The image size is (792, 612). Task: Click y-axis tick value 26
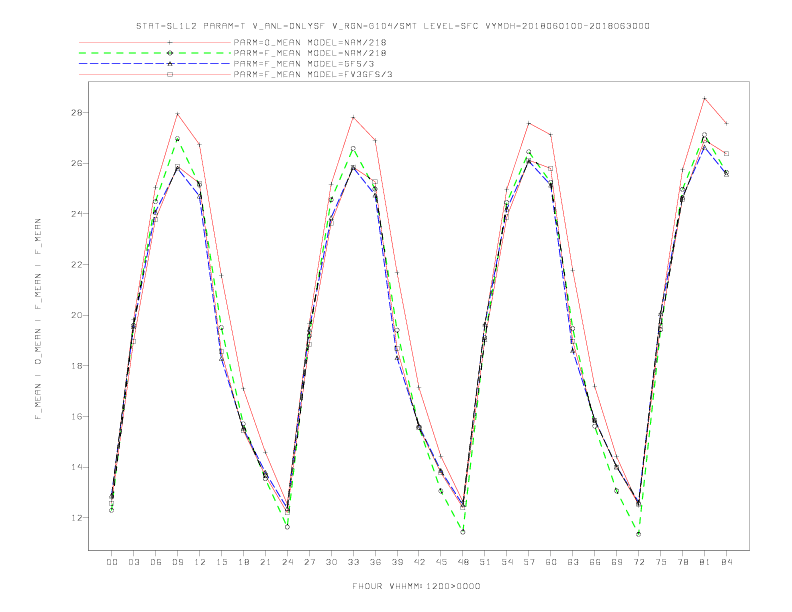coord(76,163)
